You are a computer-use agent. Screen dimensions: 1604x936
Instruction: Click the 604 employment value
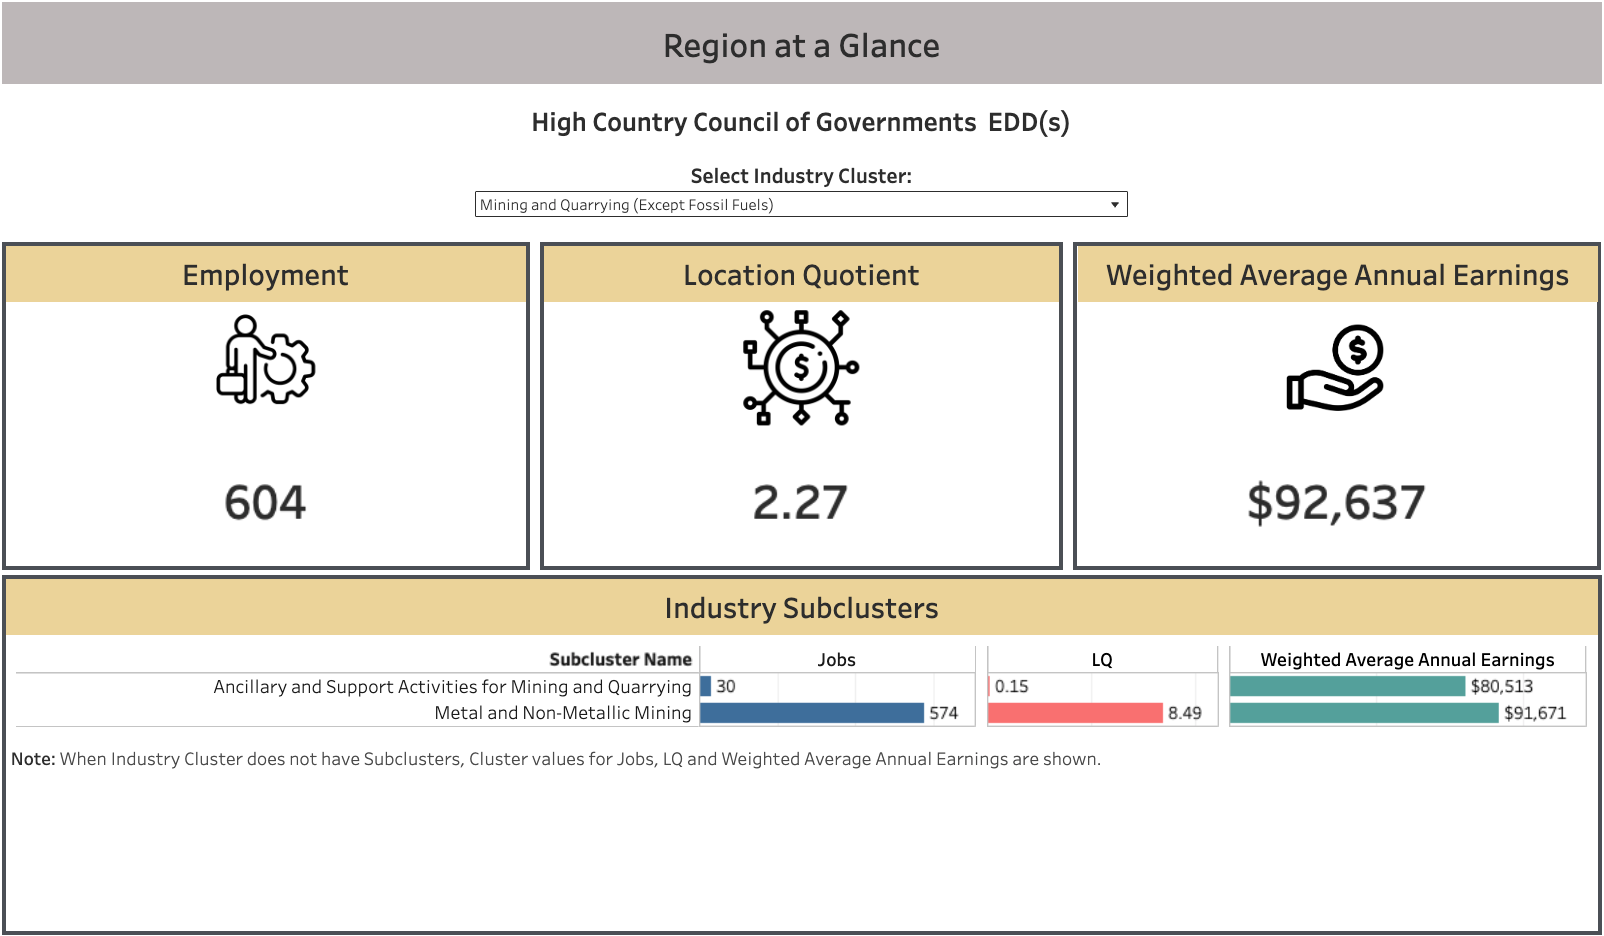pyautogui.click(x=265, y=502)
